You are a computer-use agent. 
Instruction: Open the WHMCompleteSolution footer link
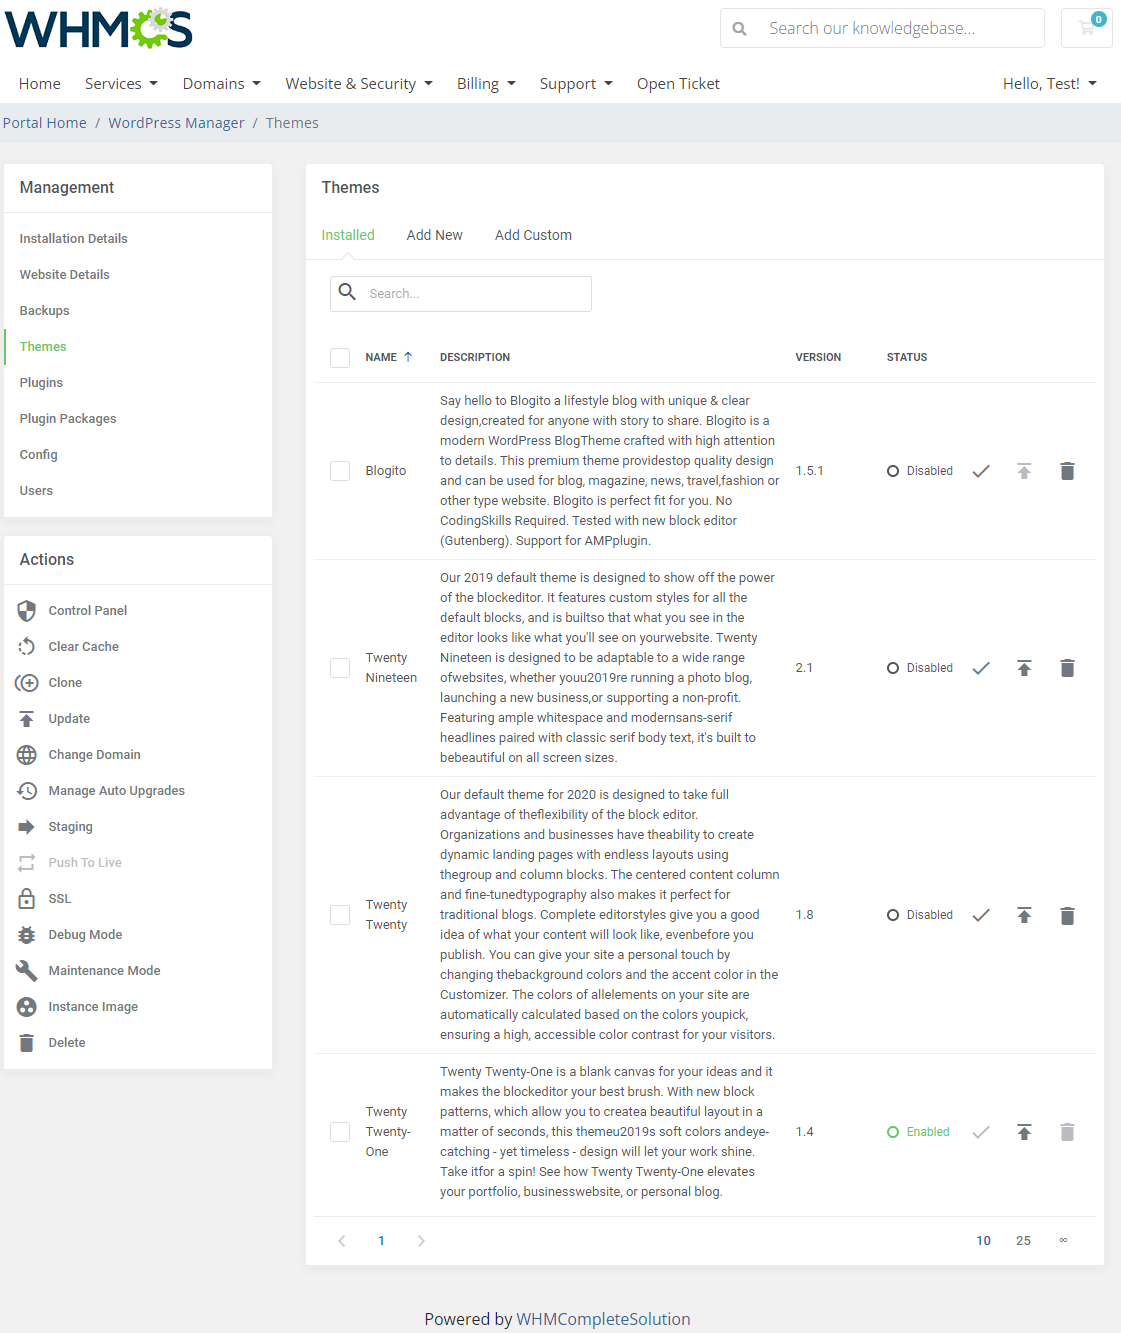[x=603, y=1319]
